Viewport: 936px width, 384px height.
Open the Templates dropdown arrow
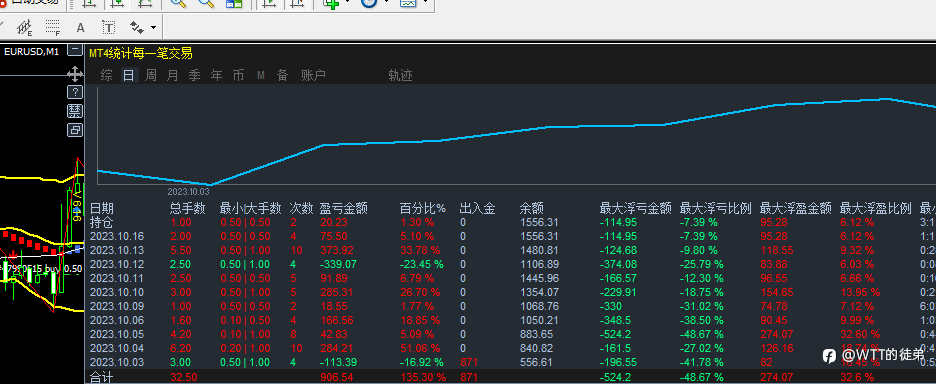coord(425,2)
